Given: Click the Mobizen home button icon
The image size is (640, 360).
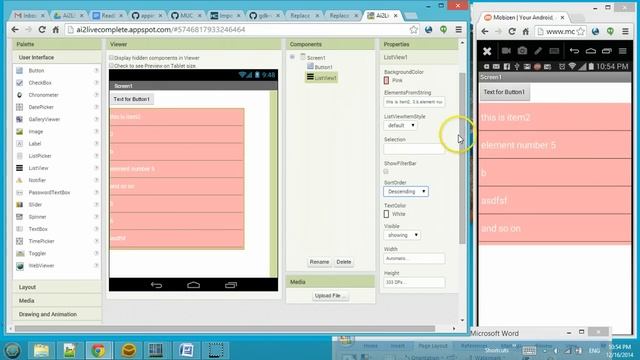Looking at the screenshot, I should [591, 51].
